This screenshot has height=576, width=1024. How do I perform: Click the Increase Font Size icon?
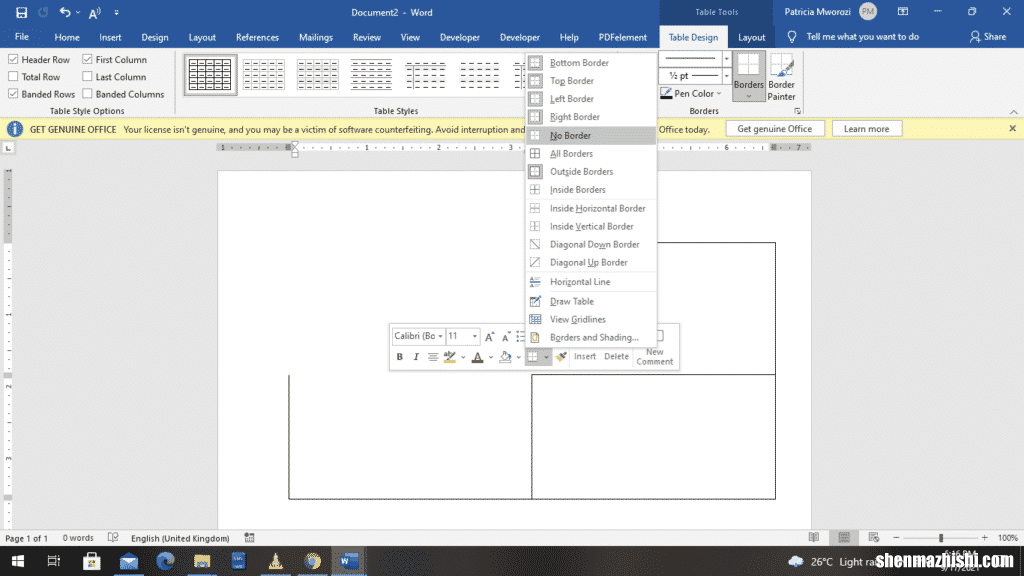[489, 336]
